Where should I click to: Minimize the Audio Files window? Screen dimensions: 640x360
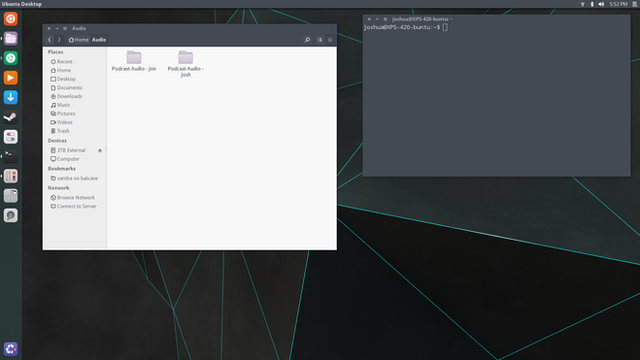[x=57, y=29]
